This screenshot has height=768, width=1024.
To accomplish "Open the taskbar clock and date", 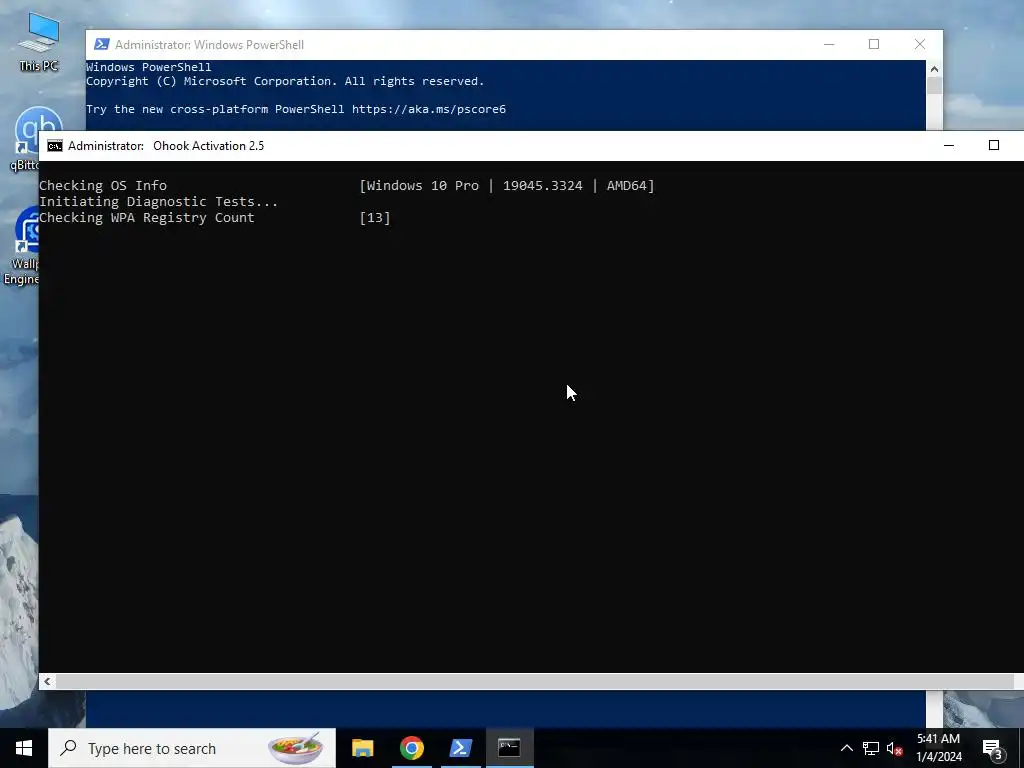I will tap(938, 748).
